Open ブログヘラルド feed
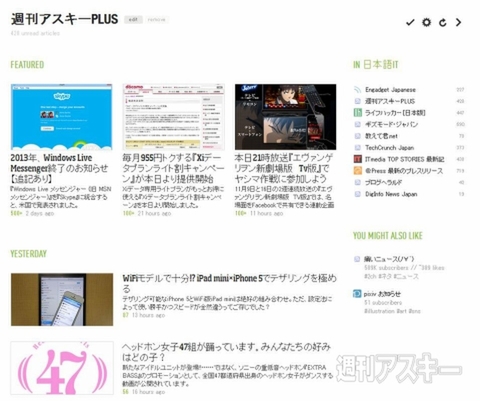480x401 pixels. [x=383, y=182]
